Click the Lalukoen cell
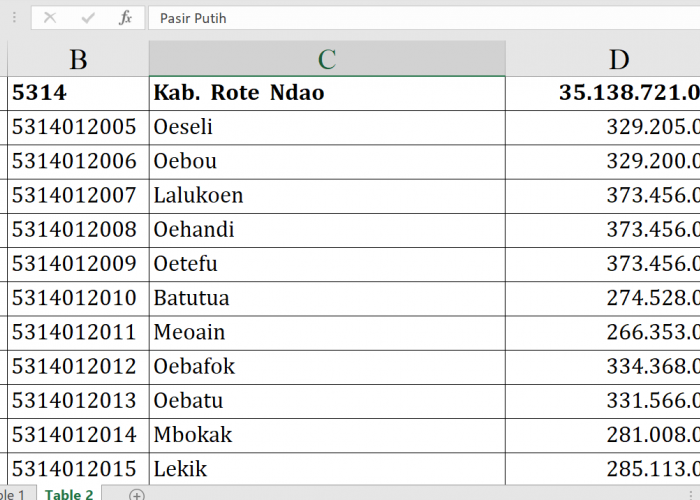700x500 pixels. coord(327,195)
